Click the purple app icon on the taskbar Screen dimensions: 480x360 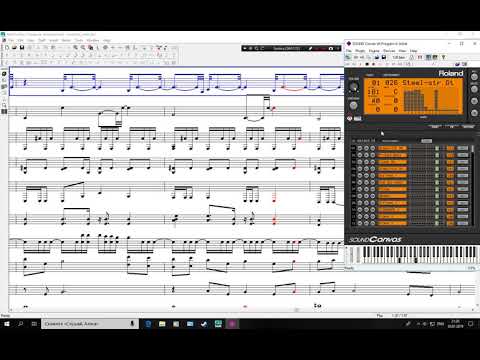pos(232,324)
